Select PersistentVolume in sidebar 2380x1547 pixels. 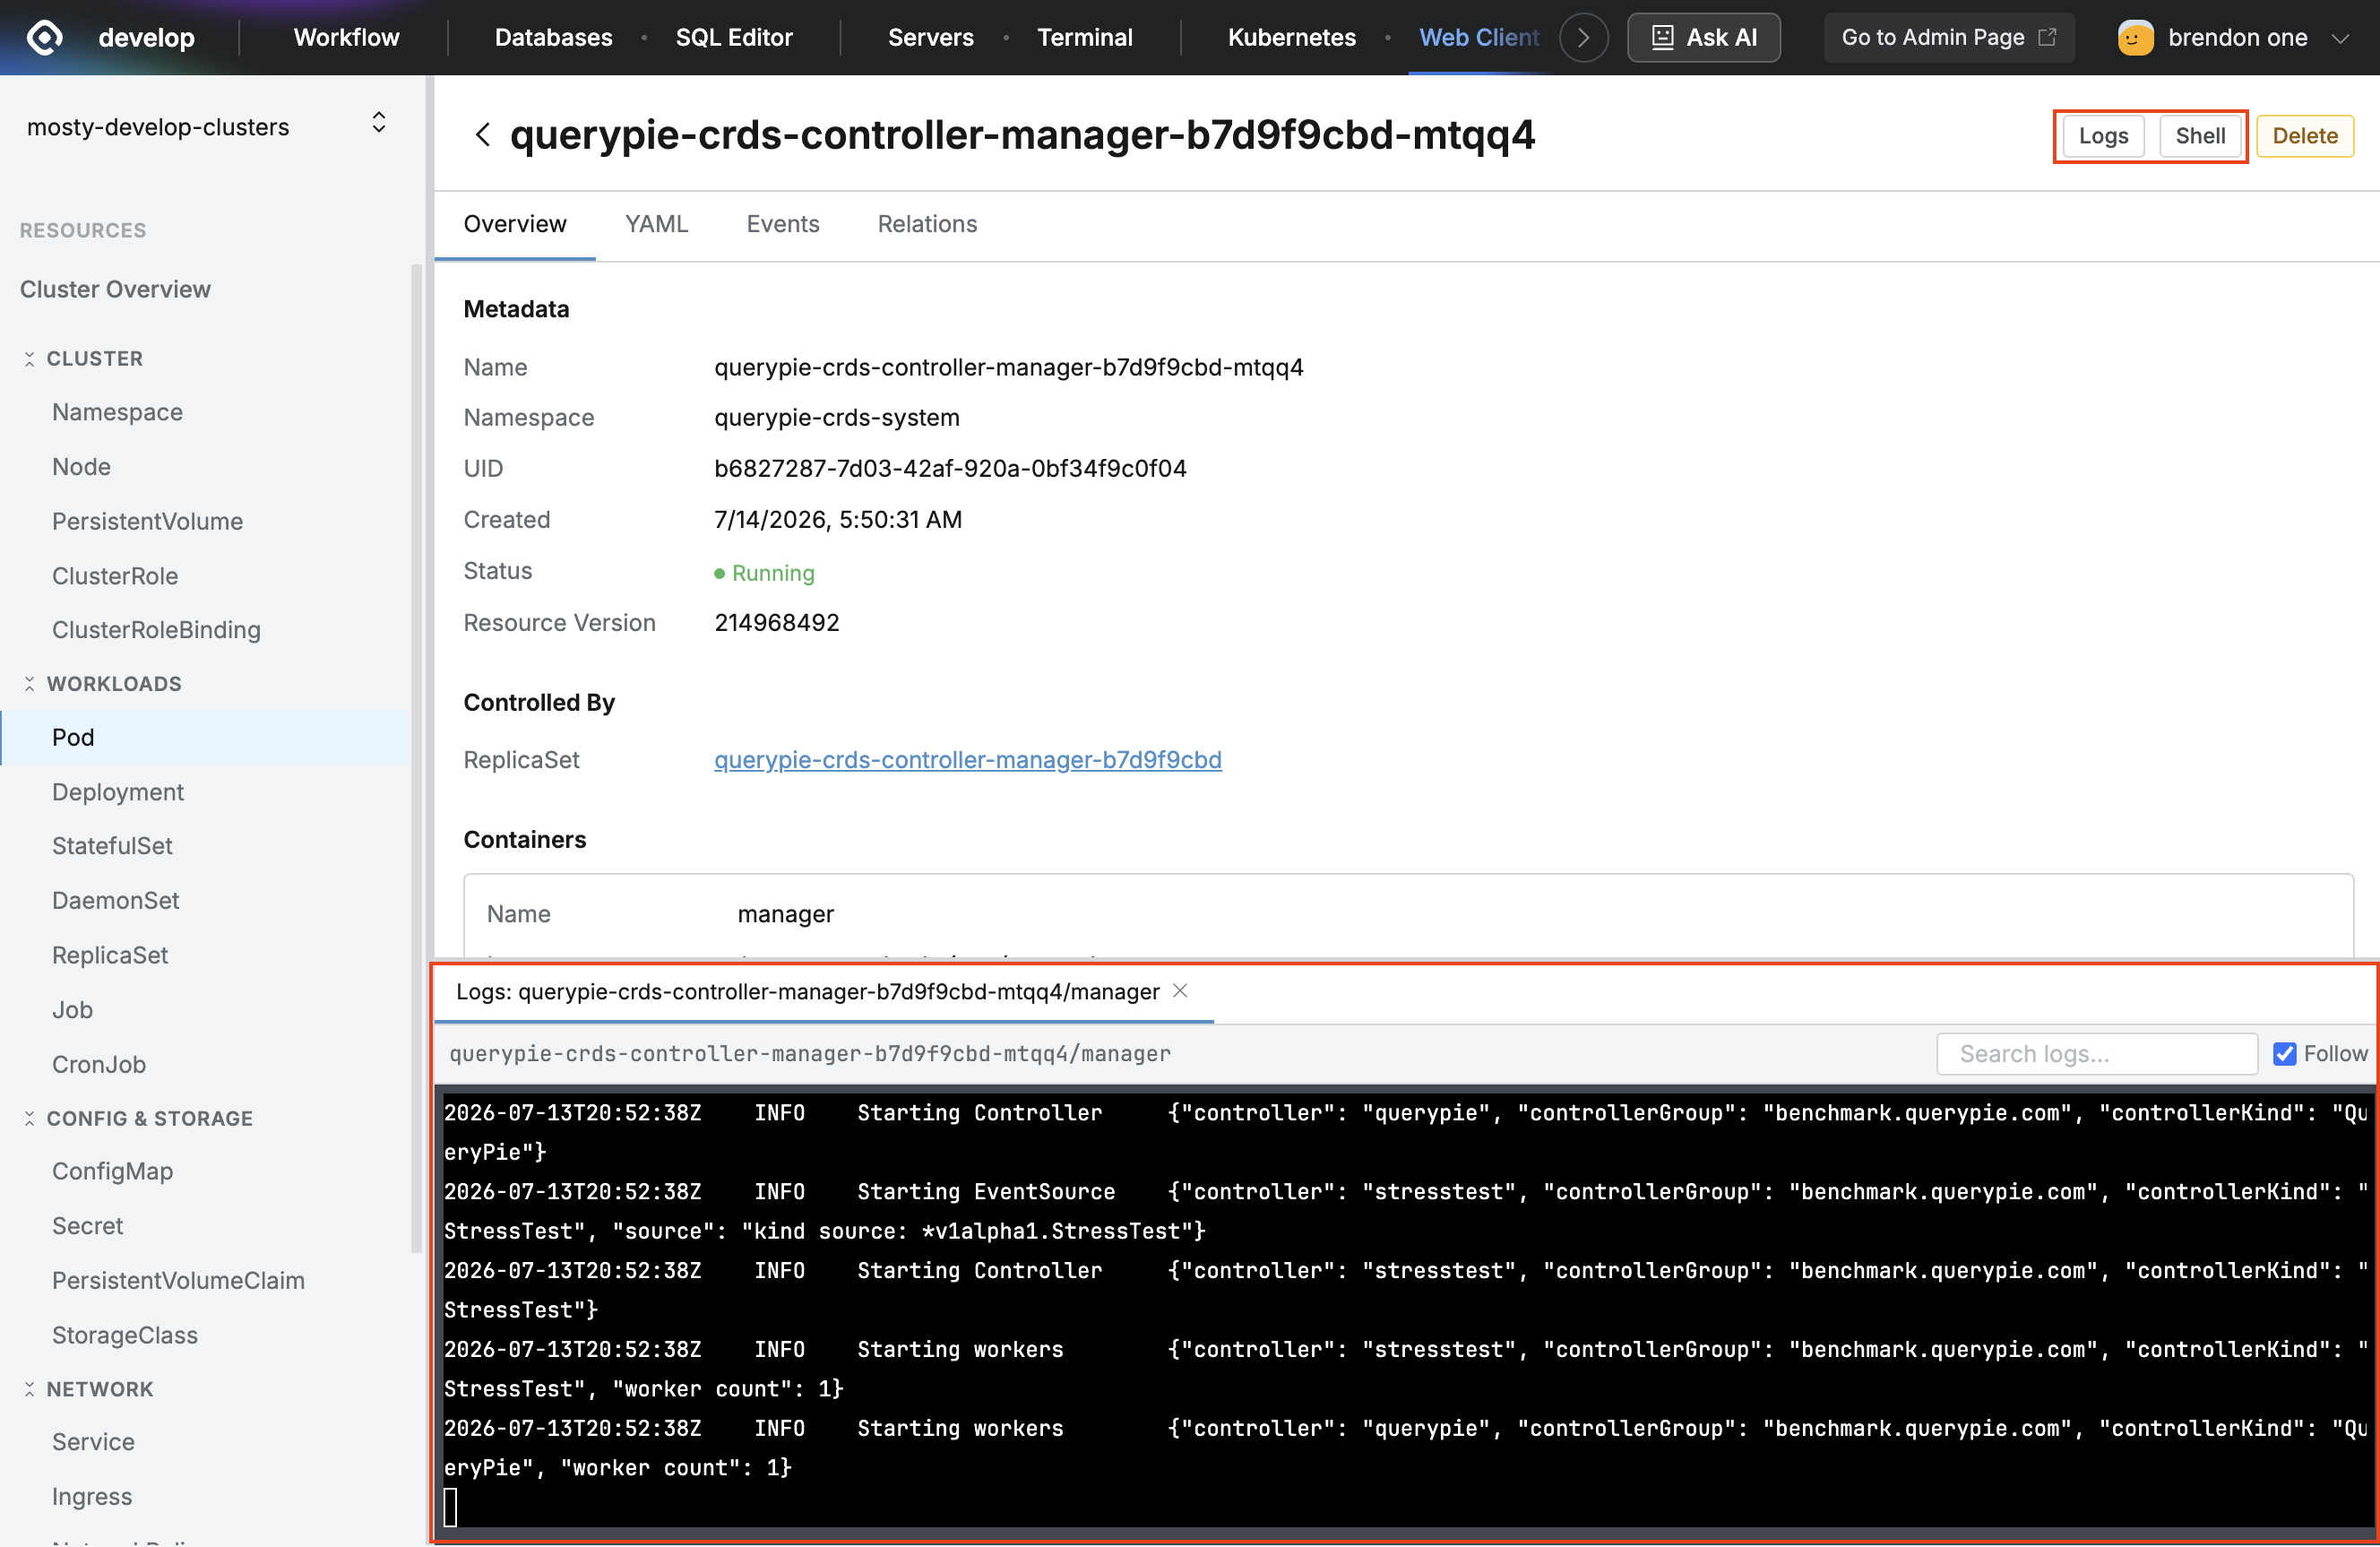[147, 521]
